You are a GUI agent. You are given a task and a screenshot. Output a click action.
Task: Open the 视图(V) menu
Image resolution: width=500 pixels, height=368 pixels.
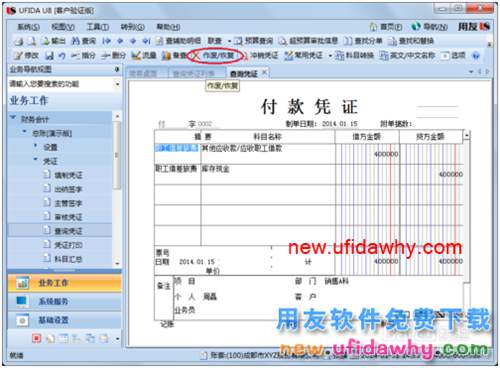(x=63, y=27)
